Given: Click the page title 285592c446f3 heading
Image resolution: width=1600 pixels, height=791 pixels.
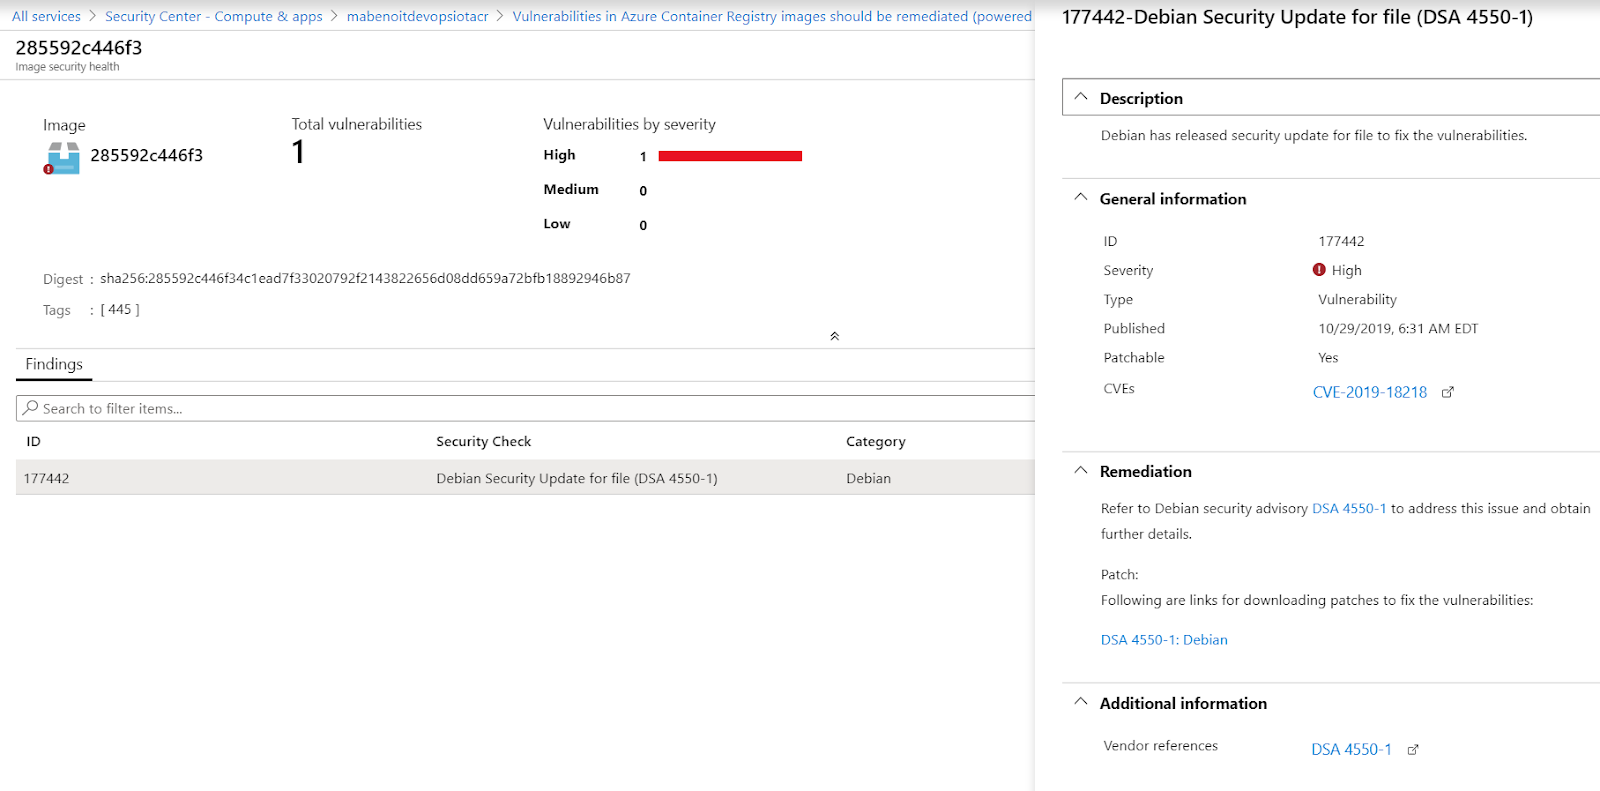Looking at the screenshot, I should pos(79,47).
